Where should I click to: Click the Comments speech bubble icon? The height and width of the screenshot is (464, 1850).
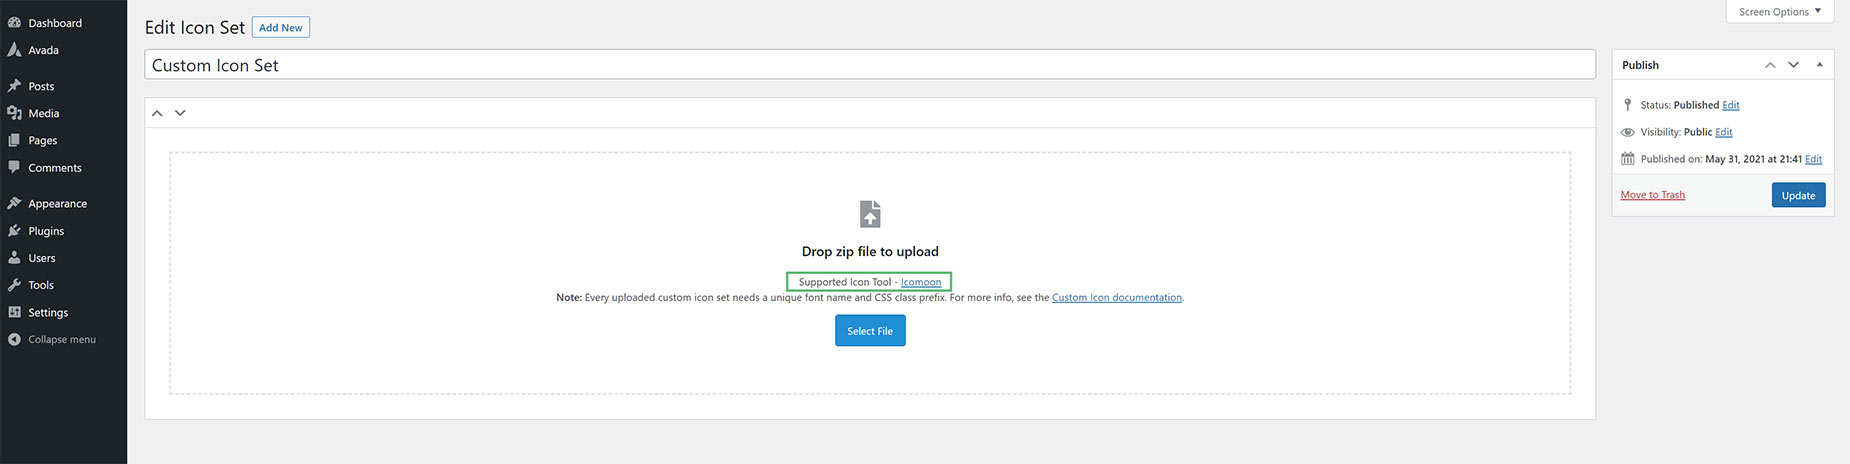point(14,167)
